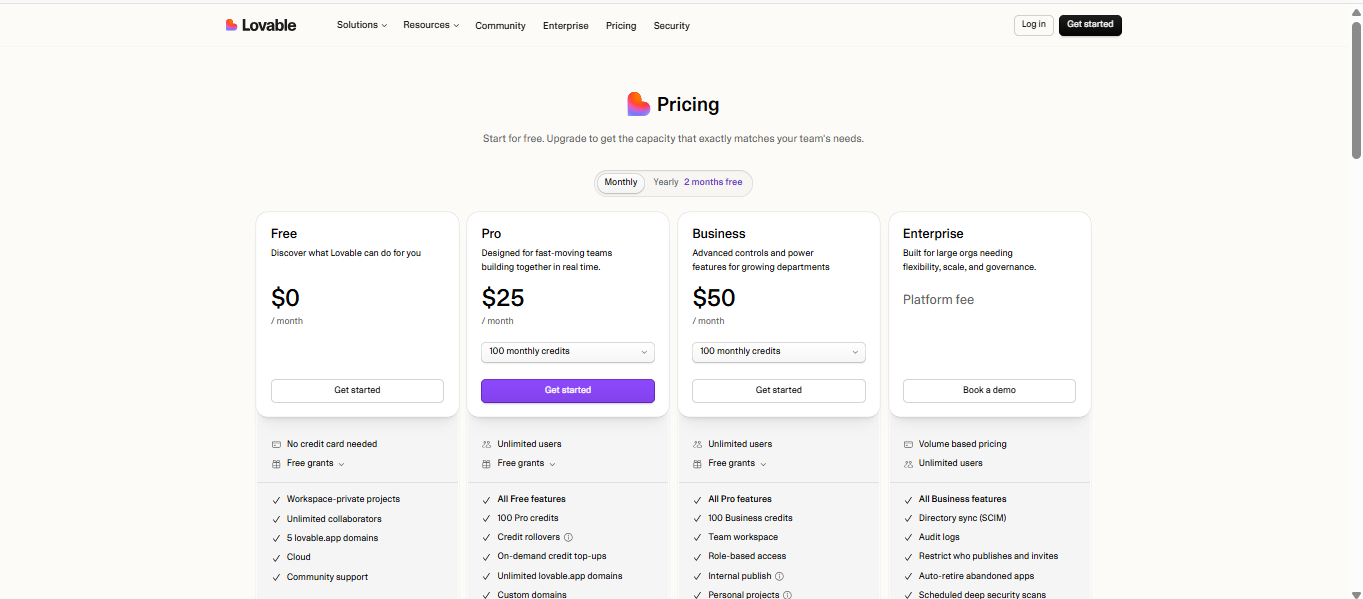Click Get started on Free plan
This screenshot has height=599, width=1363.
click(357, 391)
